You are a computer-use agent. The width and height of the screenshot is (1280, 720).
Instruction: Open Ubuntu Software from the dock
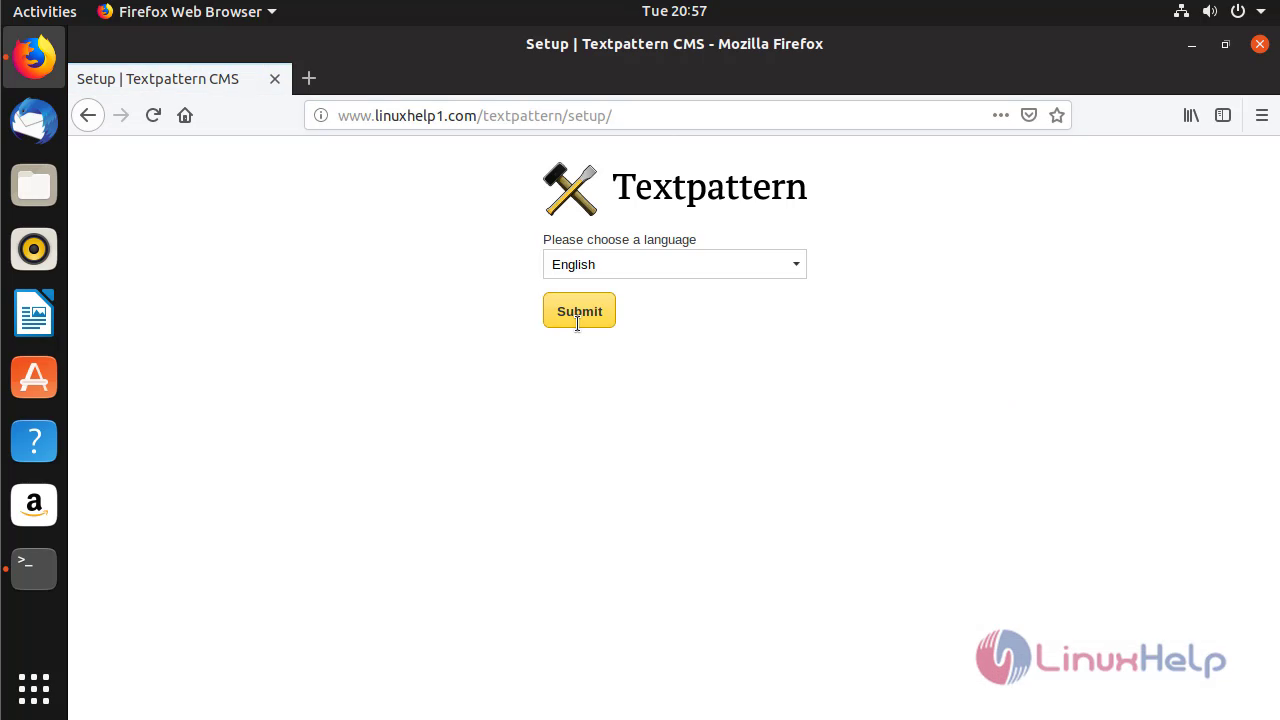click(x=34, y=377)
